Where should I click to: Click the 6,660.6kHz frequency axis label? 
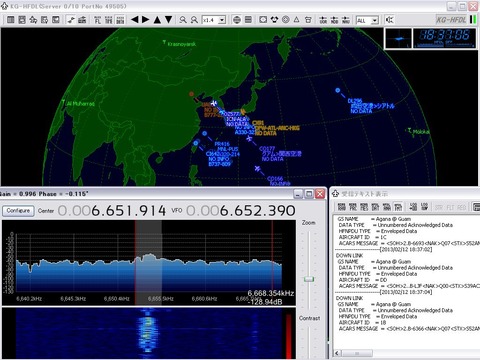tap(204, 299)
